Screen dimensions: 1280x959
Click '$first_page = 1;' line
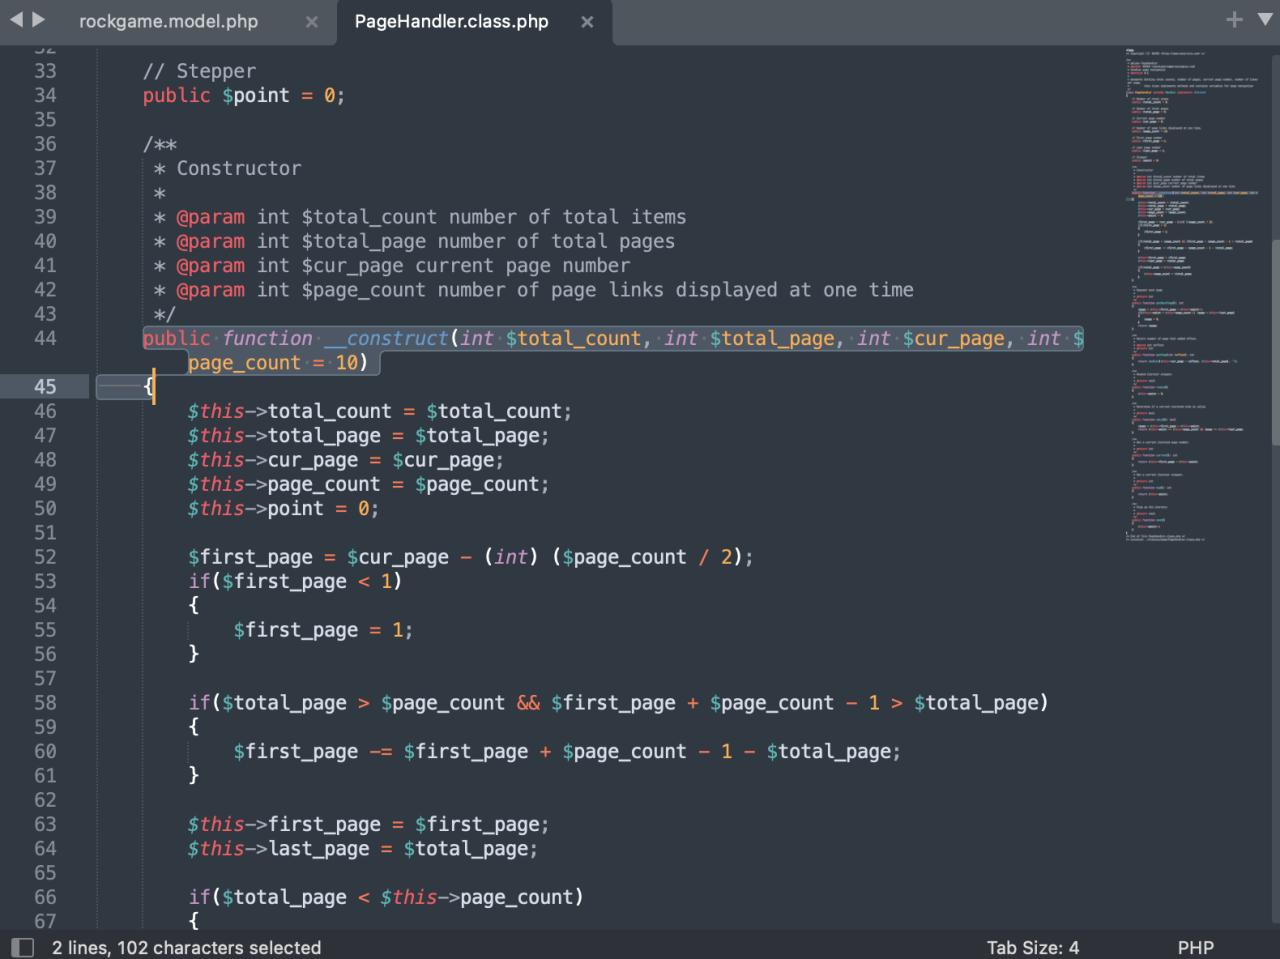pyautogui.click(x=323, y=630)
